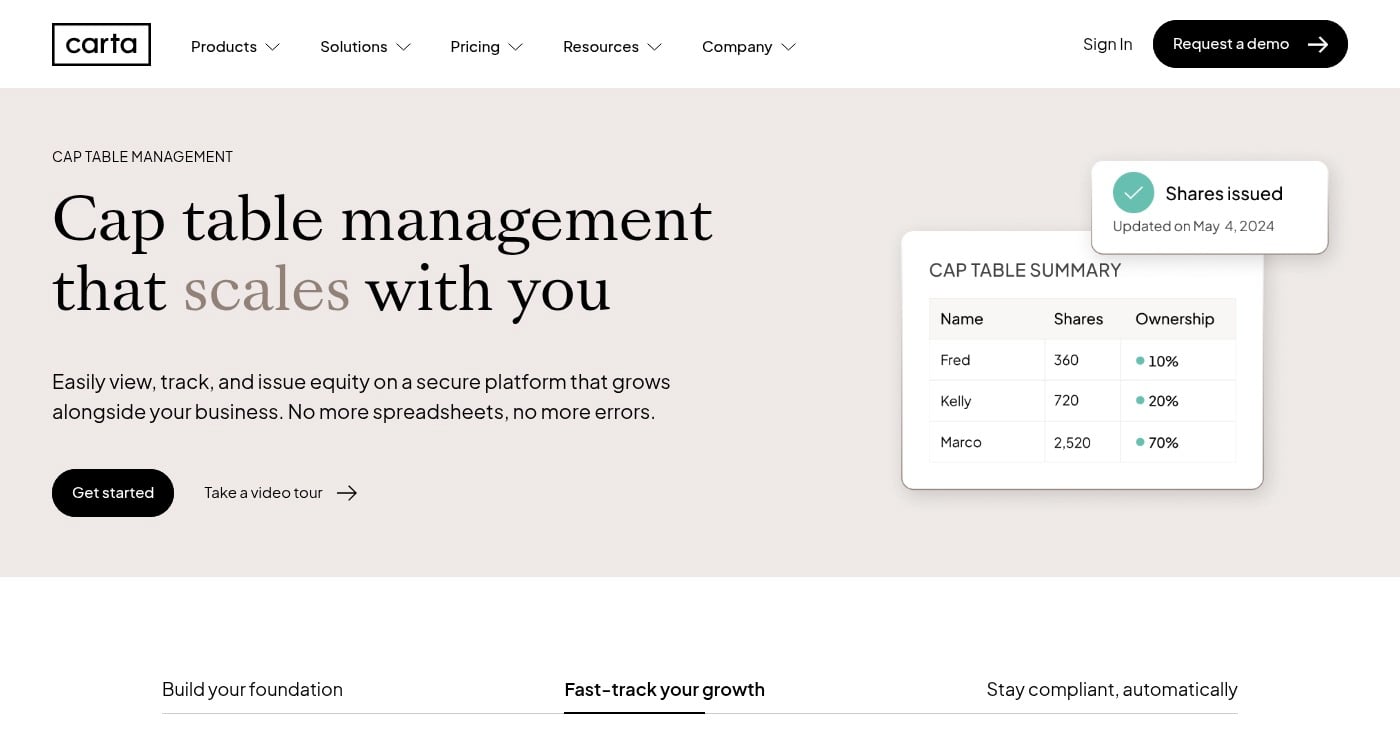Image resolution: width=1400 pixels, height=735 pixels.
Task: Click the Carta logo
Action: [x=100, y=44]
